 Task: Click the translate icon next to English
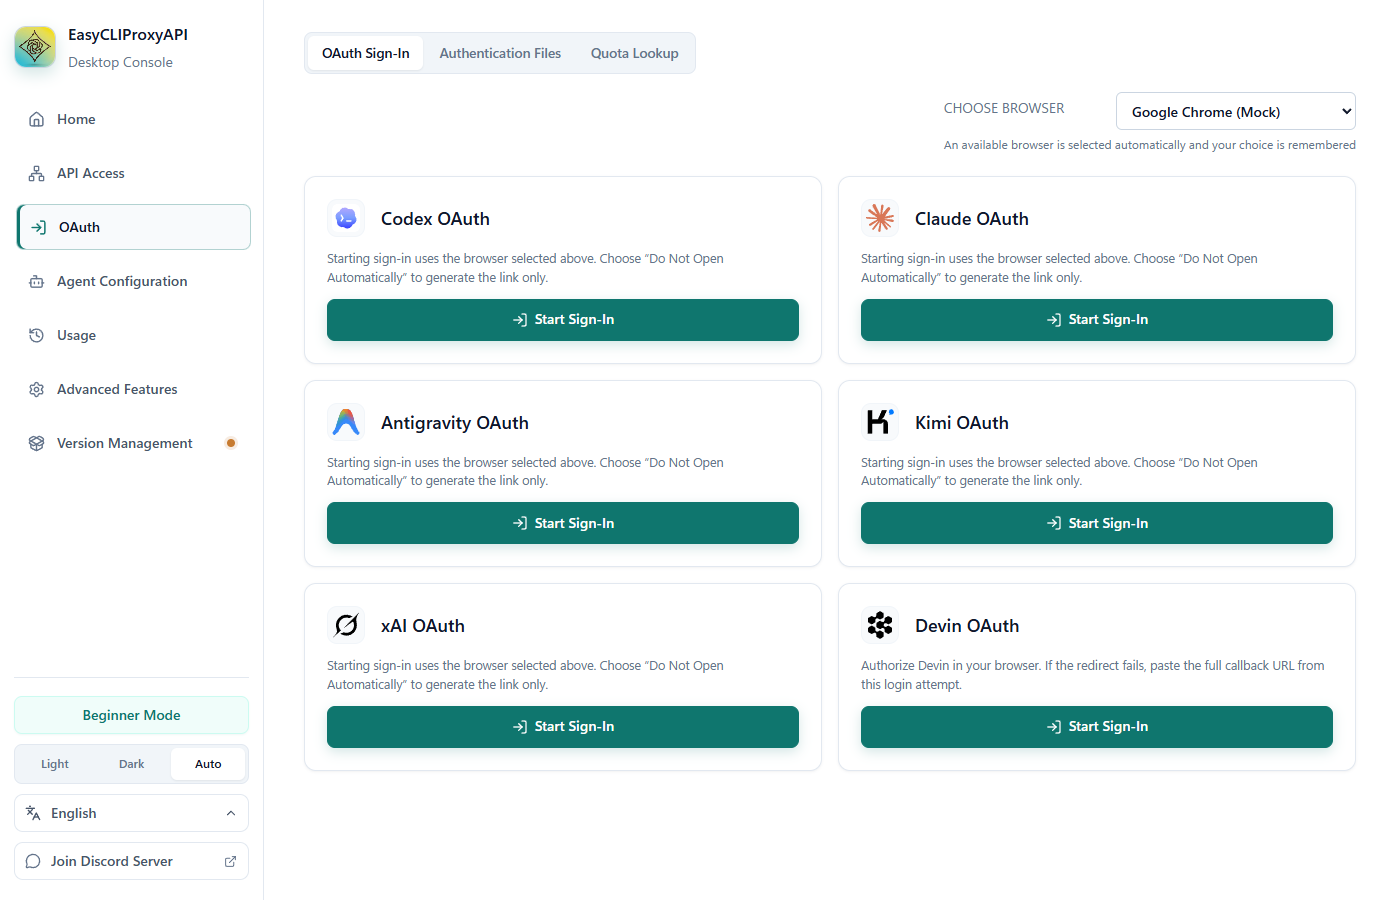click(33, 813)
